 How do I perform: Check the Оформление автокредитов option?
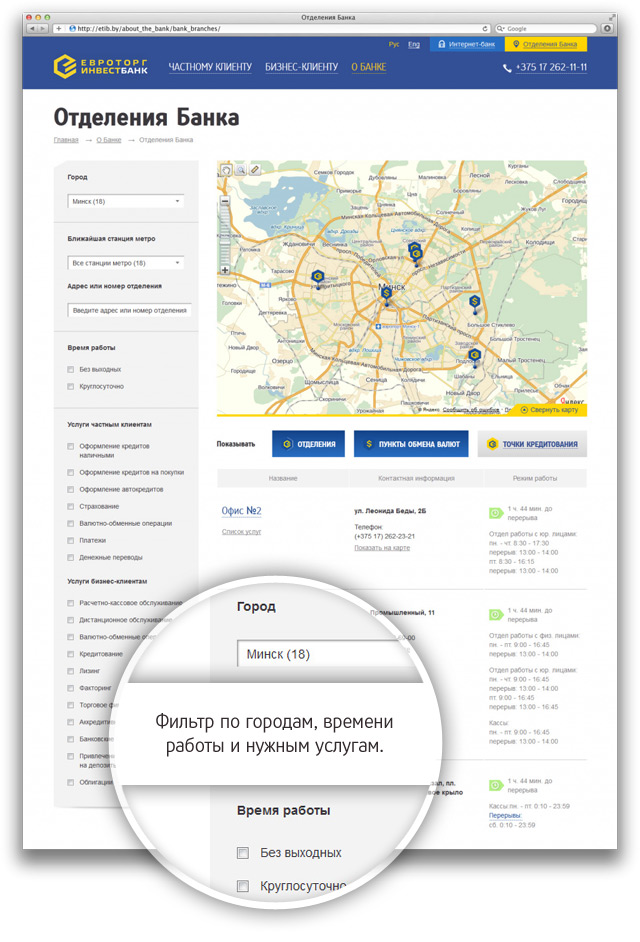71,490
